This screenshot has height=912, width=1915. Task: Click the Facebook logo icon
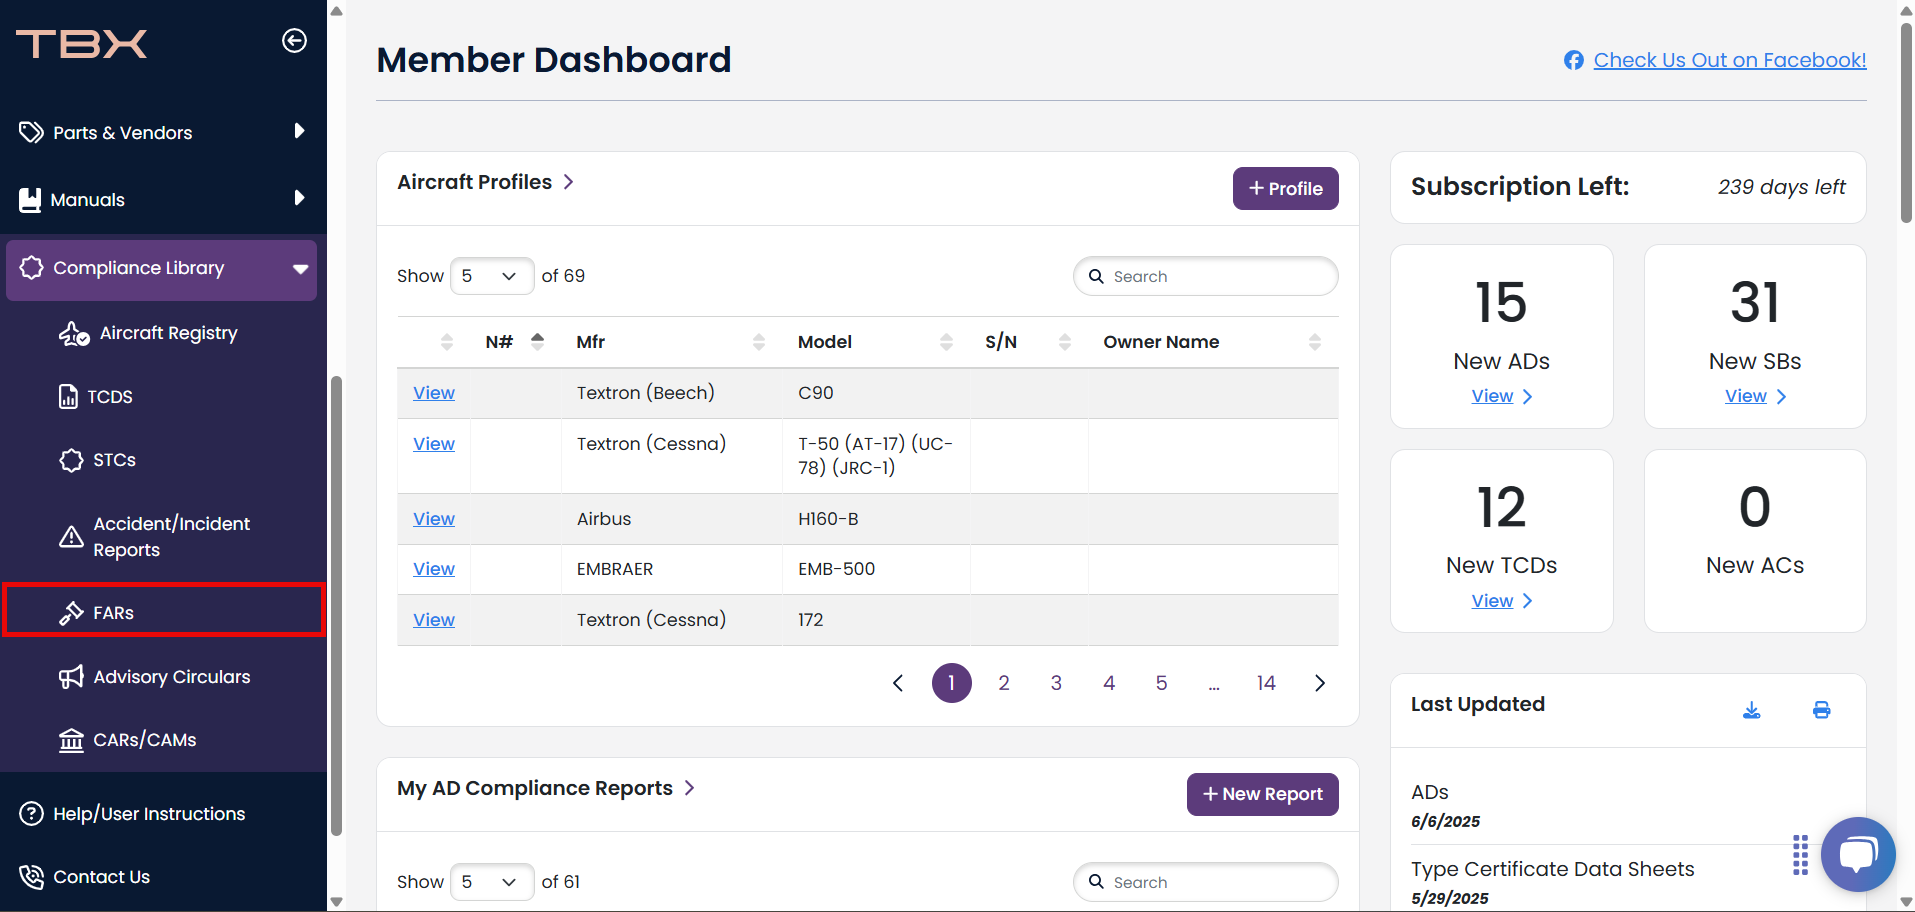[1574, 60]
